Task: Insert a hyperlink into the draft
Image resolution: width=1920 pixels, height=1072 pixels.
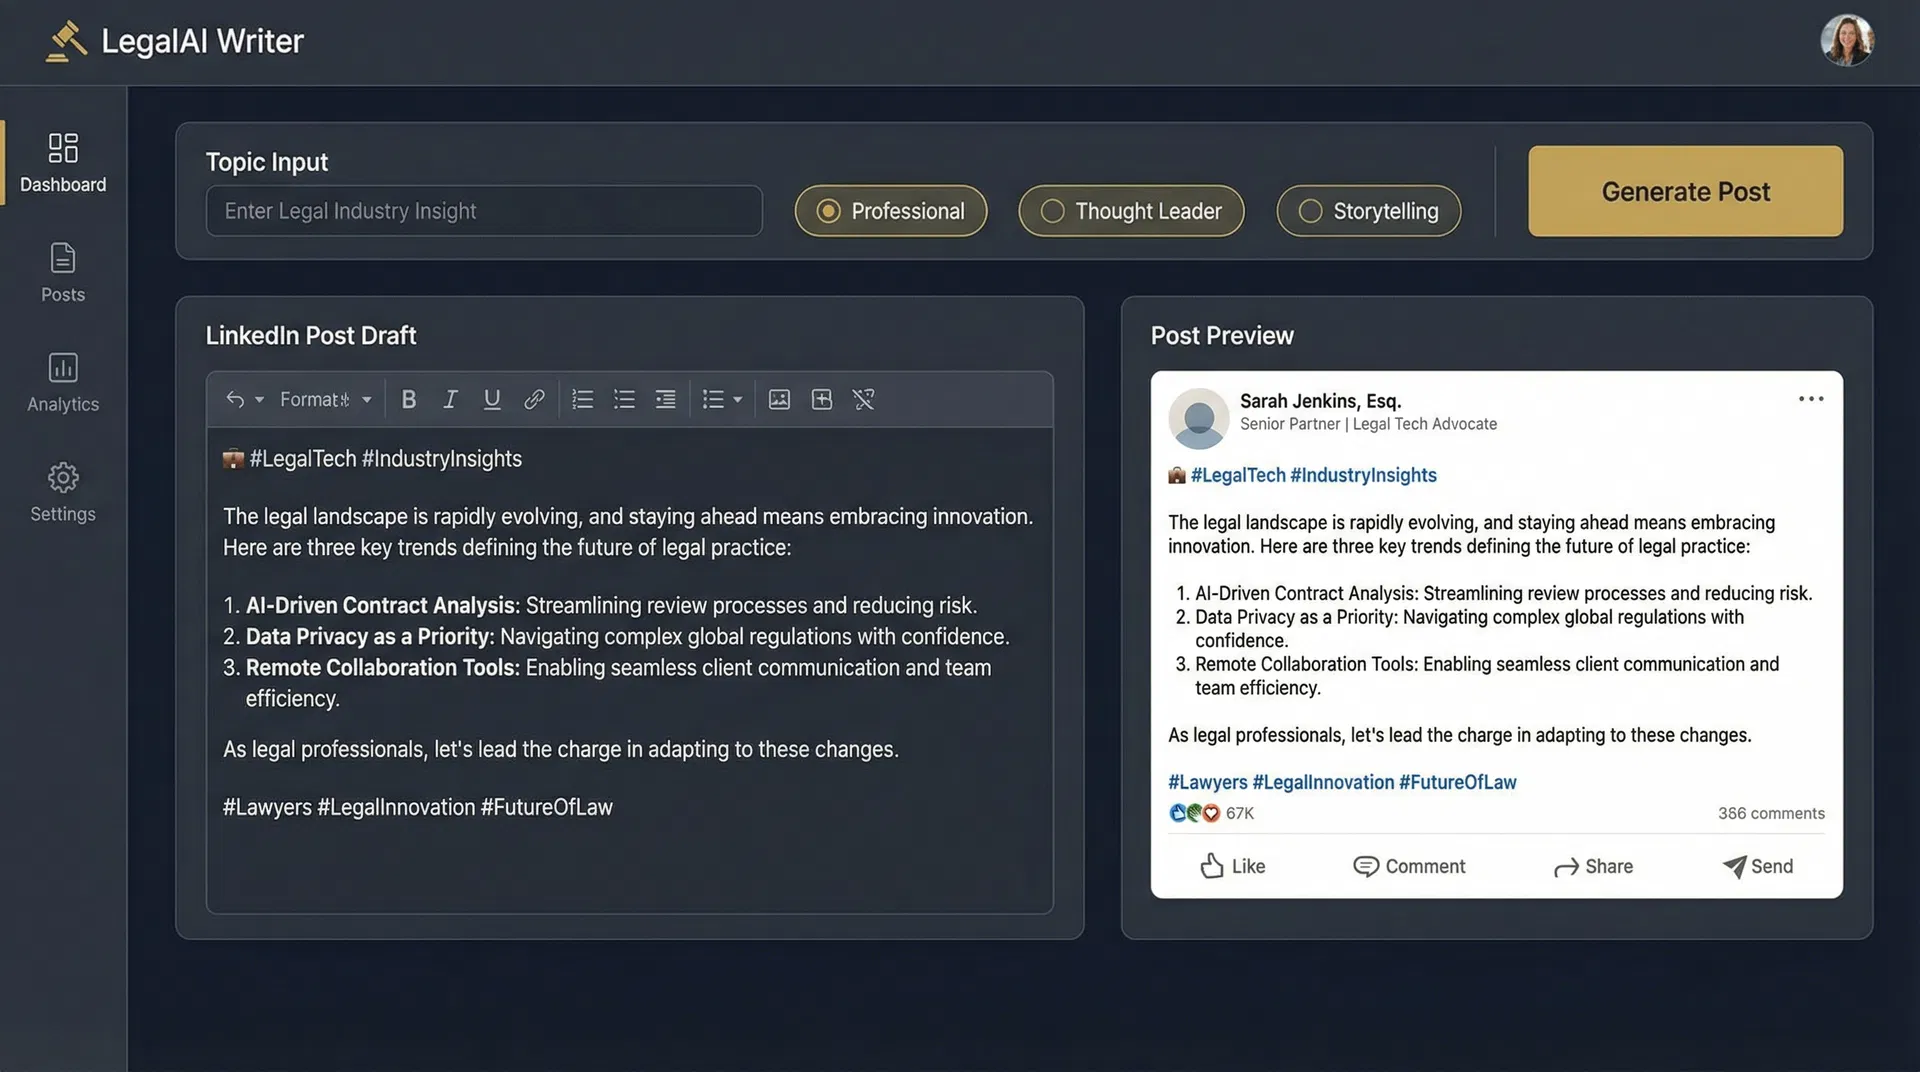Action: (533, 398)
